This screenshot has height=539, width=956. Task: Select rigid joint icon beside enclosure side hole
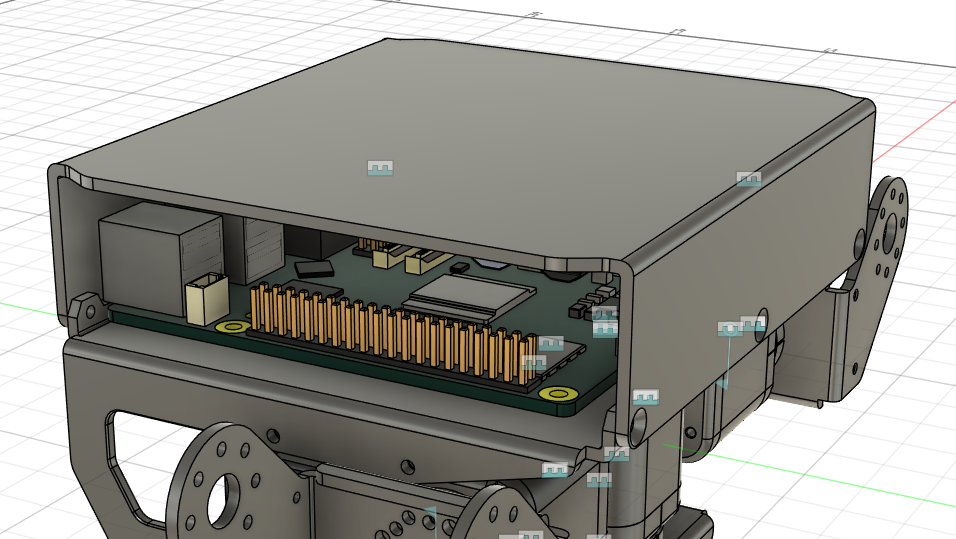(754, 323)
